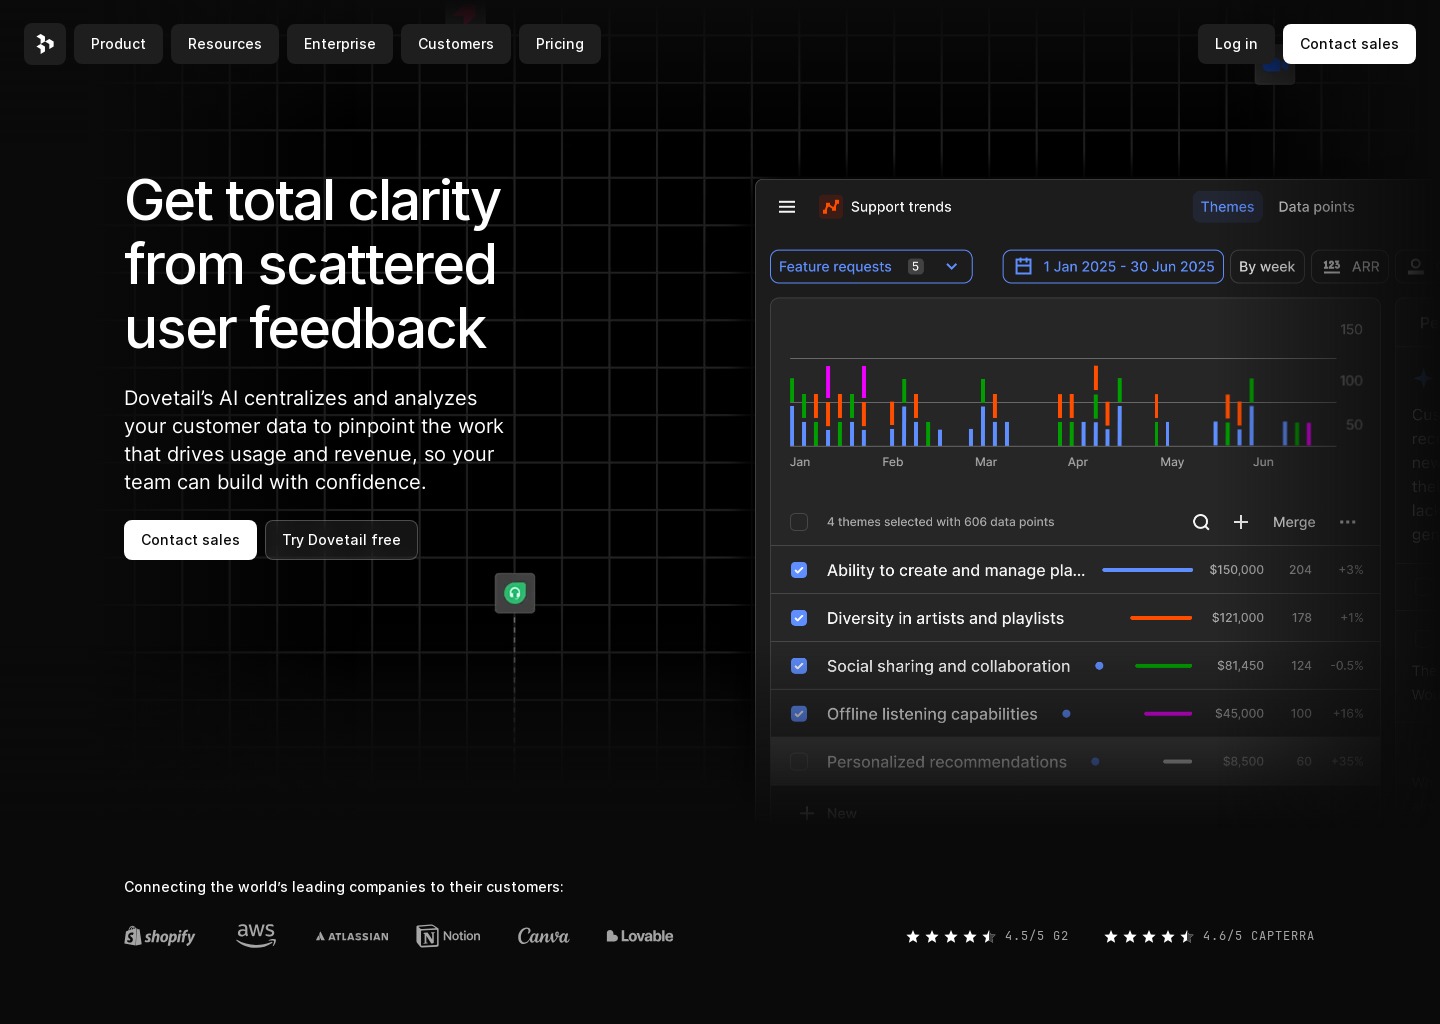Click the AWS logo
1440x1024 pixels.
(256, 935)
